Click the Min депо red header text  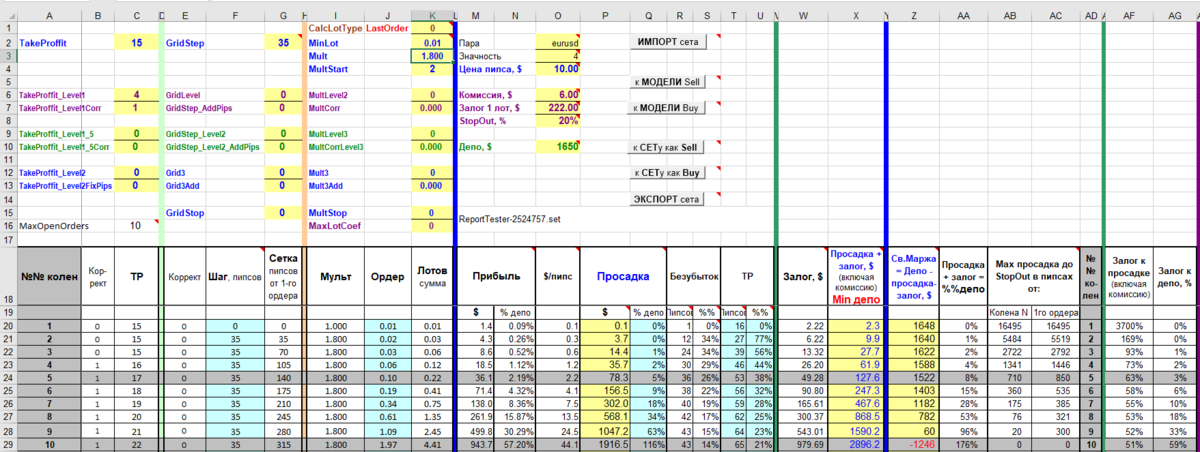pos(857,298)
